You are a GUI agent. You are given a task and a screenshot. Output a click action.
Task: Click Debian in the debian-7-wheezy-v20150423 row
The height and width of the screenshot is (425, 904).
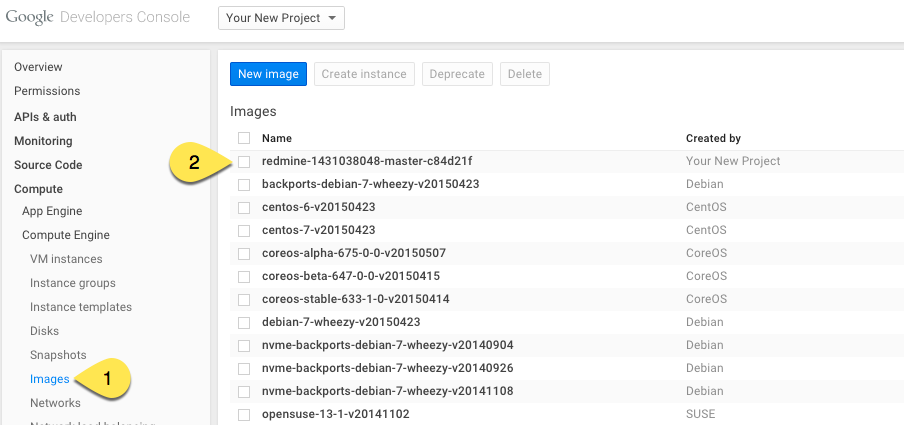coord(705,322)
